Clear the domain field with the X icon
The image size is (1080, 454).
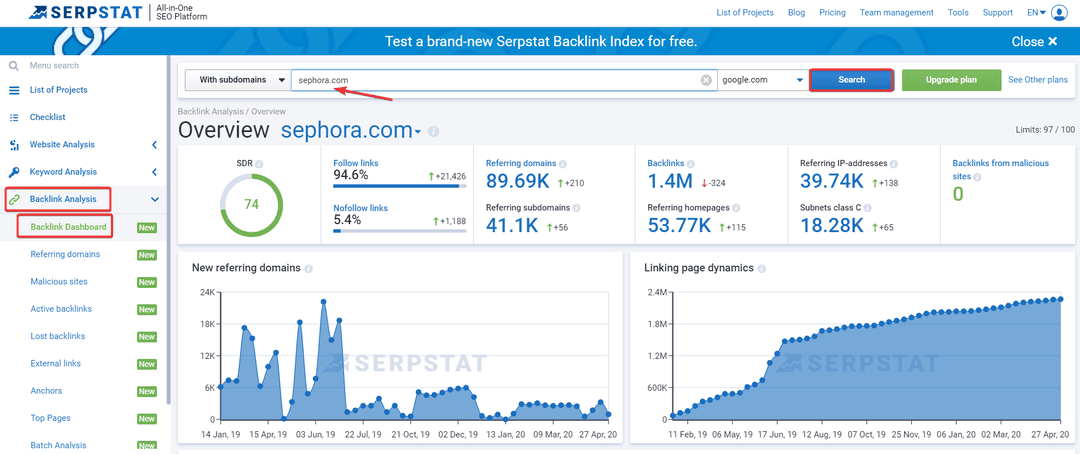pos(706,80)
